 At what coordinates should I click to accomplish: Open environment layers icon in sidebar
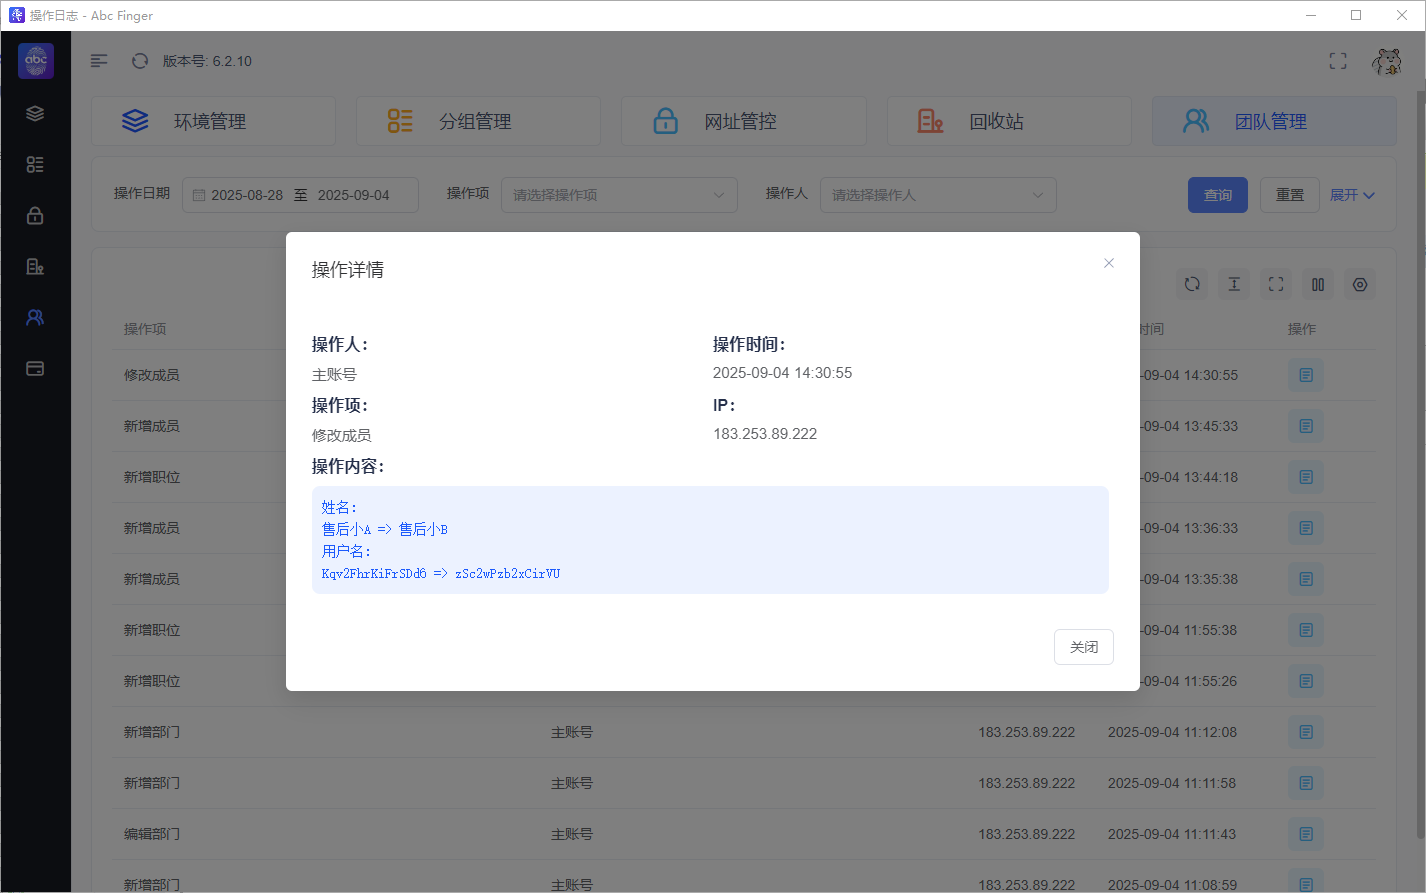tap(35, 113)
